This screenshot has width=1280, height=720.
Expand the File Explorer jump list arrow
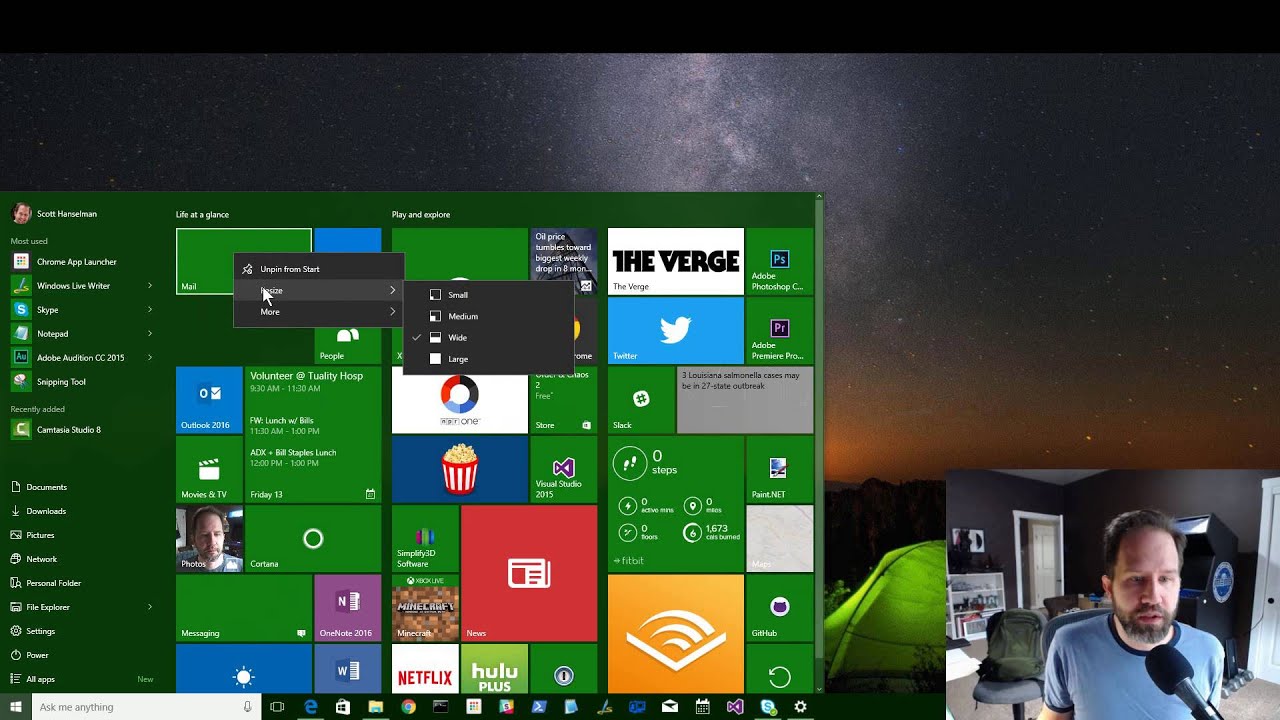tap(150, 607)
